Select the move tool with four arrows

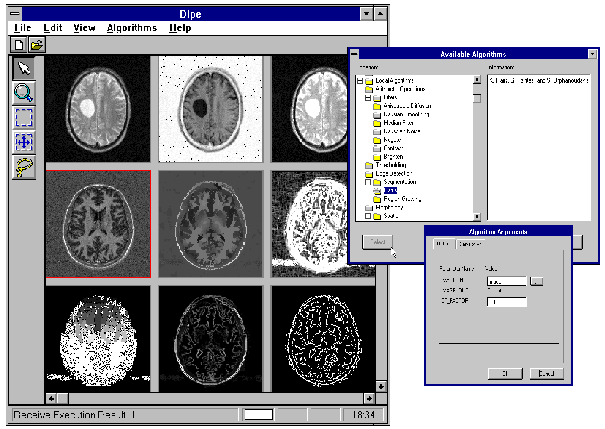(24, 142)
